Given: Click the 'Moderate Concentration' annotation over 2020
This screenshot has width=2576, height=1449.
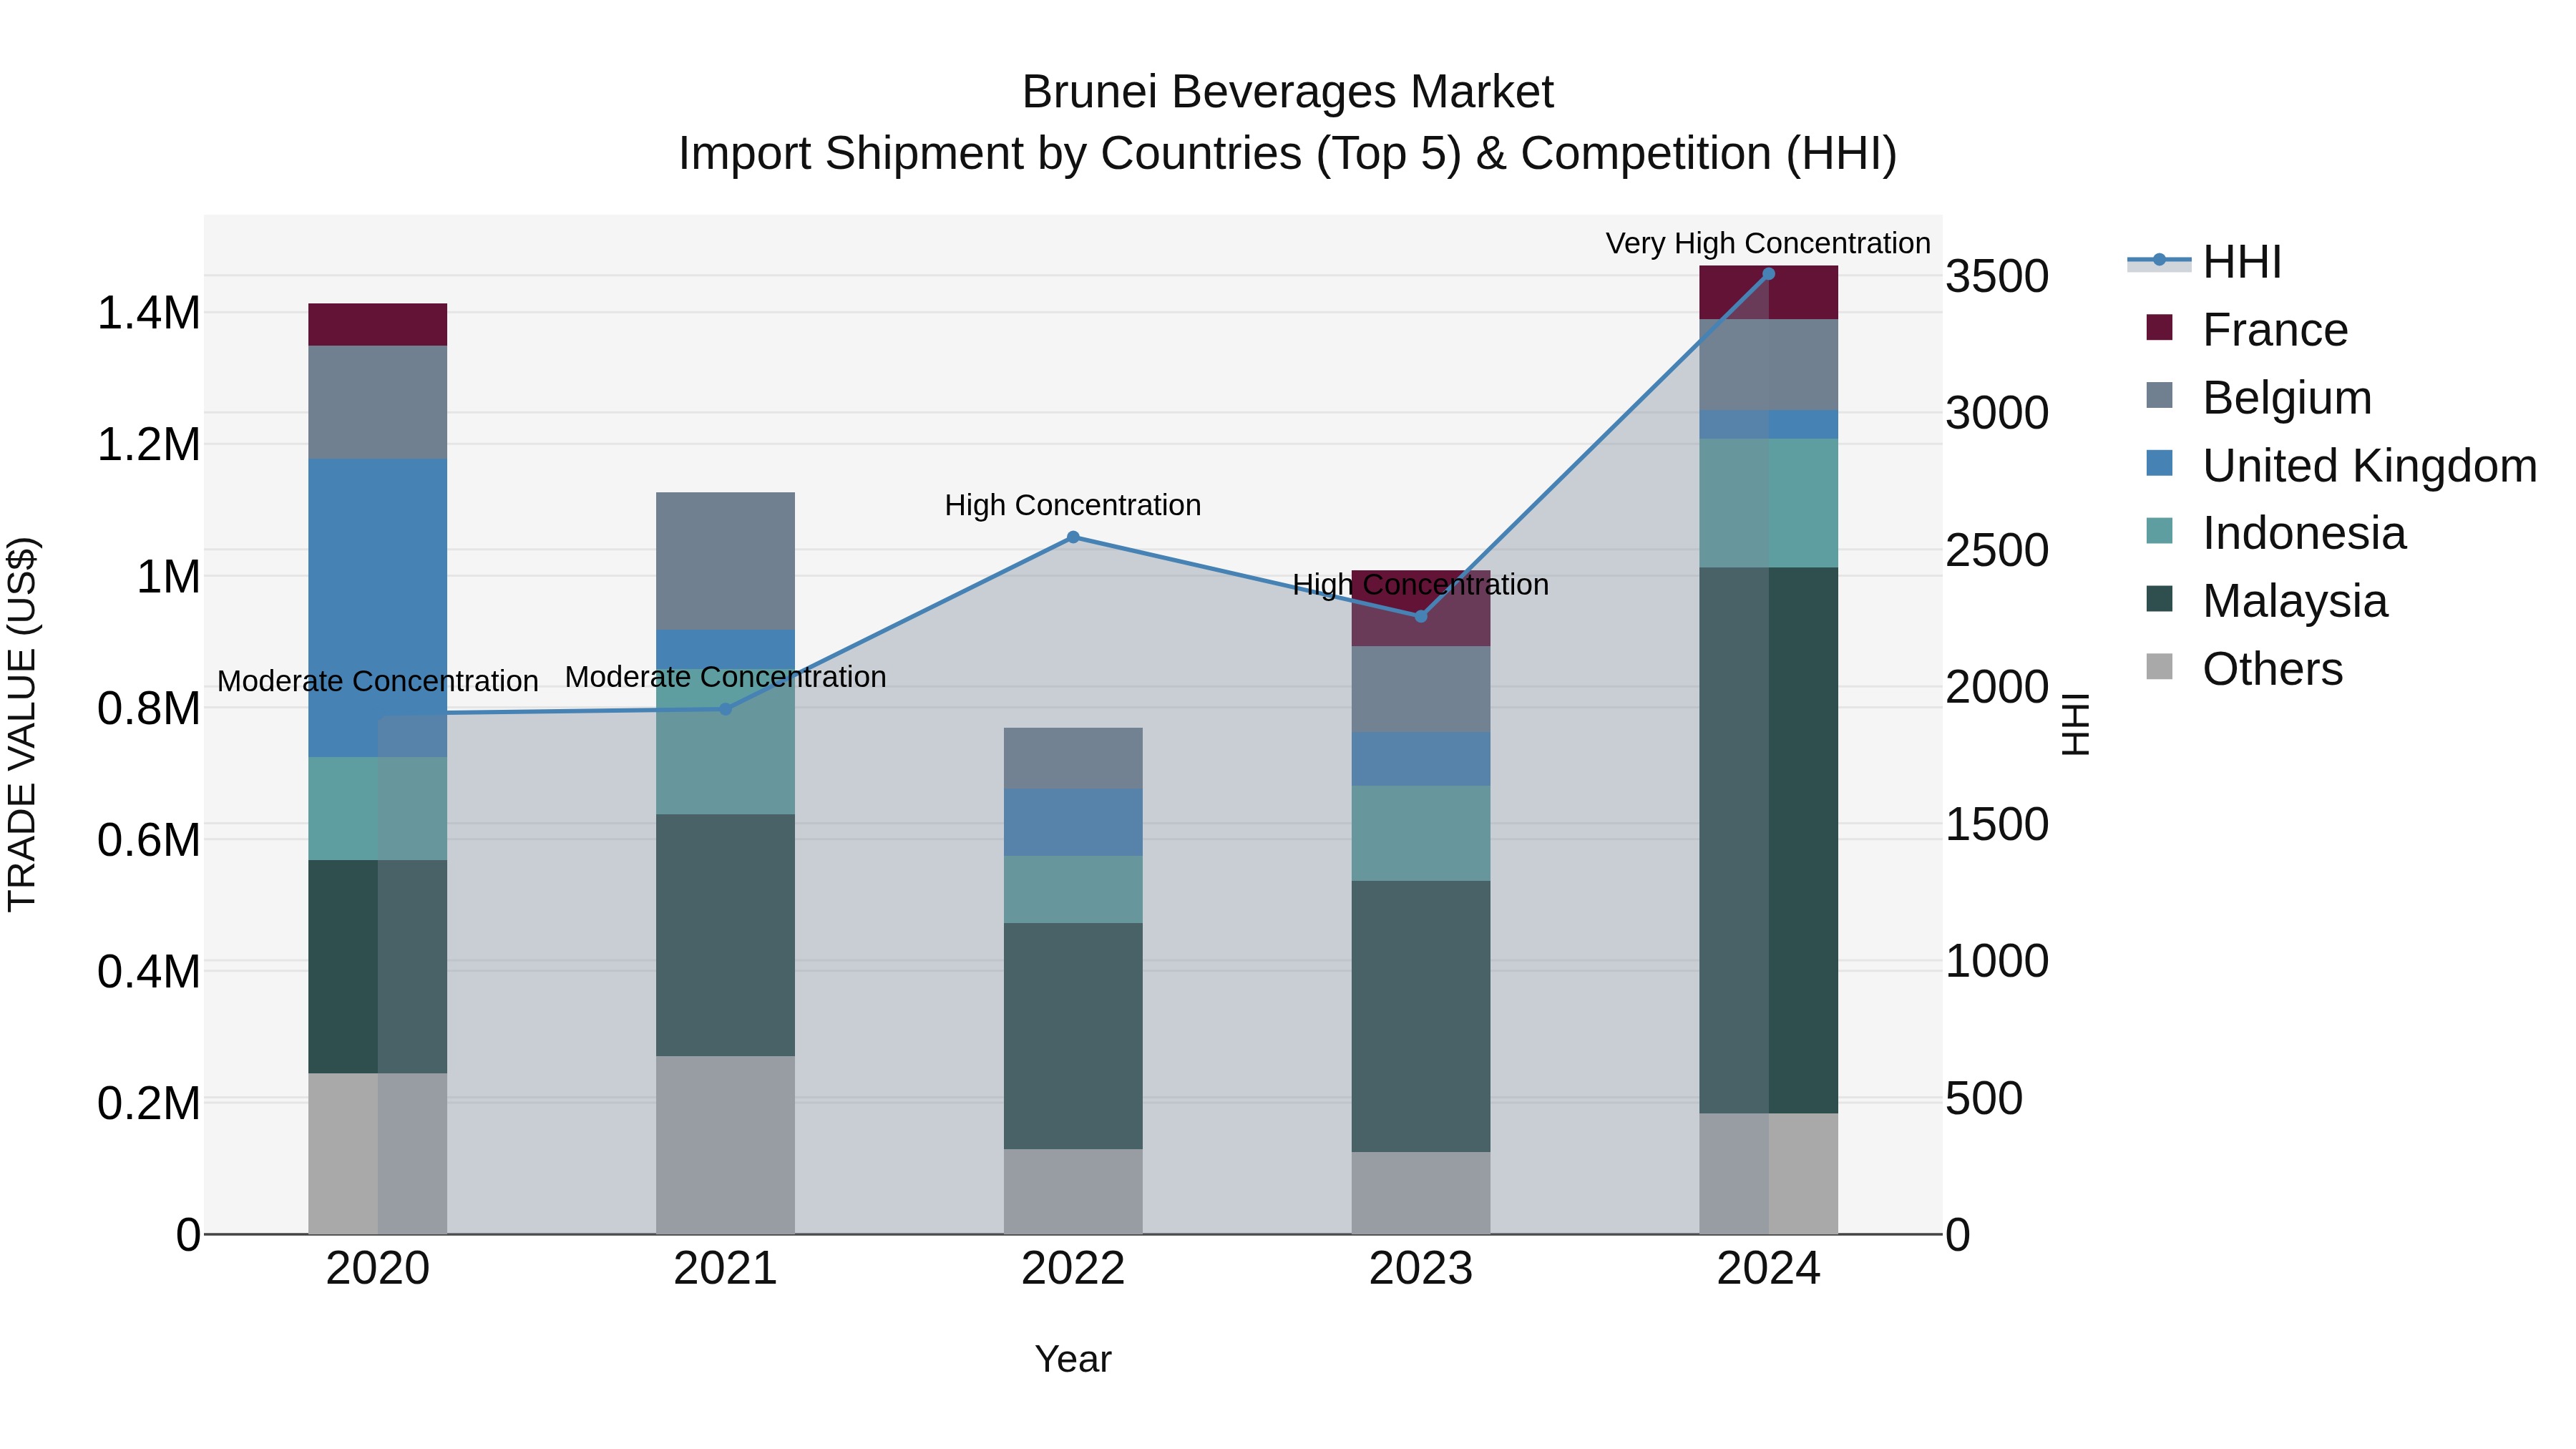Looking at the screenshot, I should tap(378, 681).
